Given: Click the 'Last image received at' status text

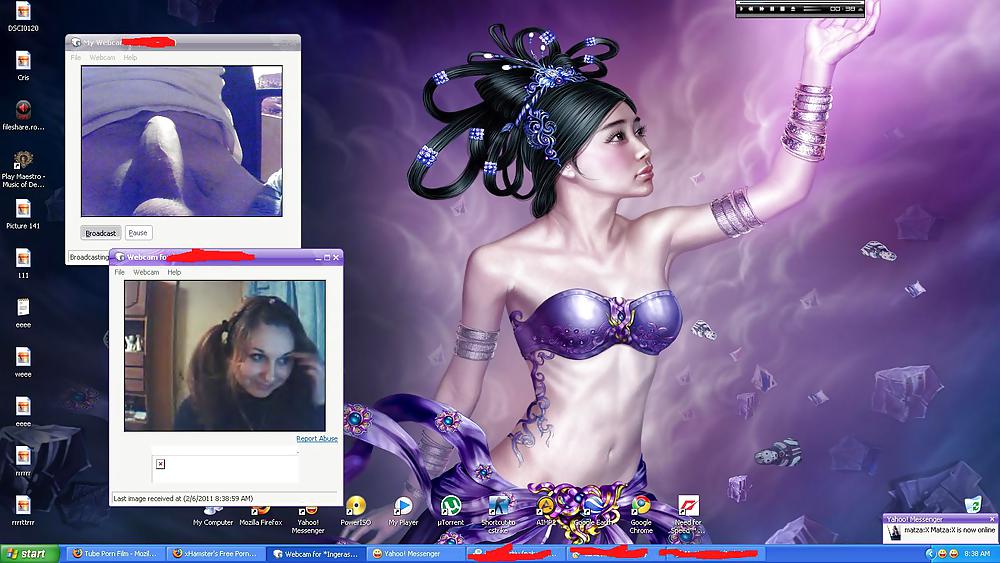Looking at the screenshot, I should [183, 499].
